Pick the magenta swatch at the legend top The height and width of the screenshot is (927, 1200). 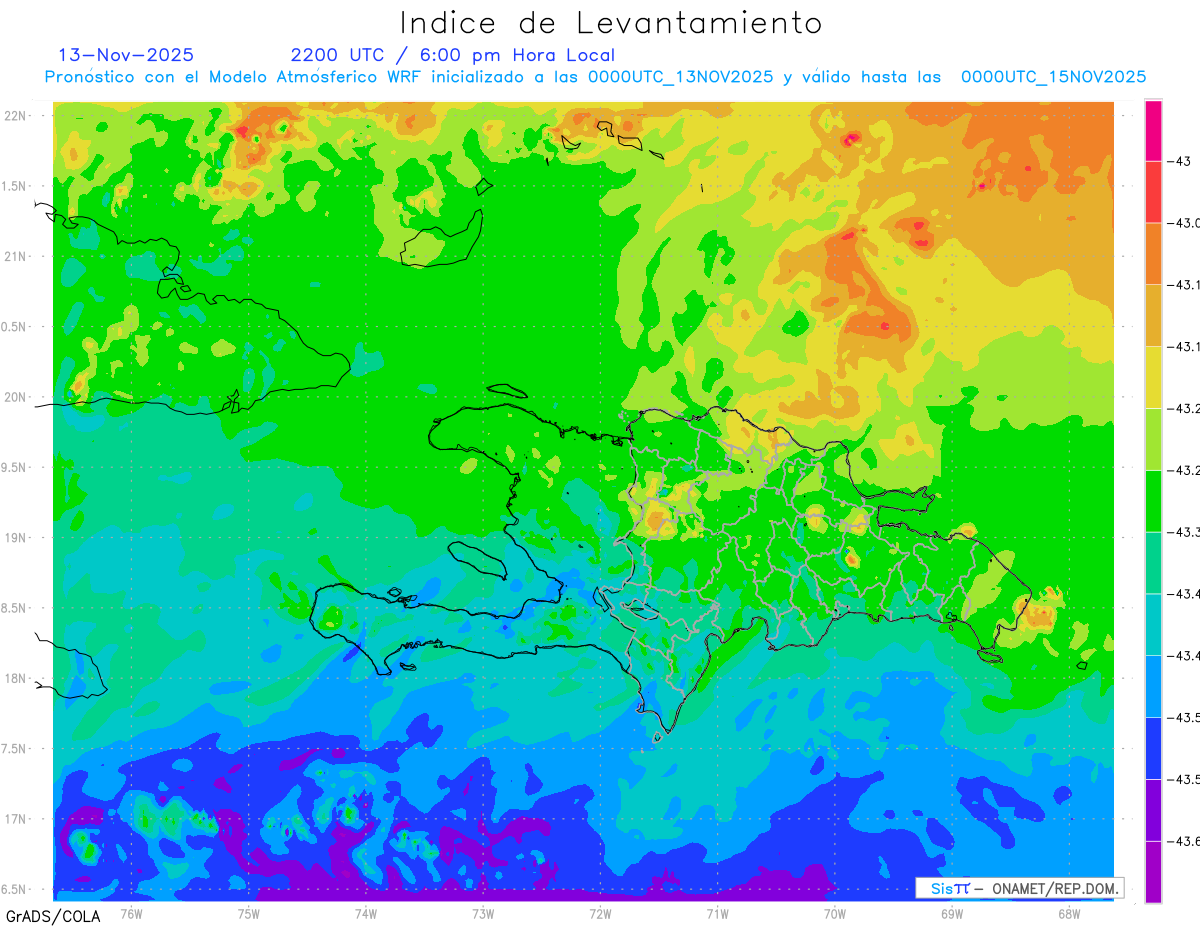(x=1153, y=130)
